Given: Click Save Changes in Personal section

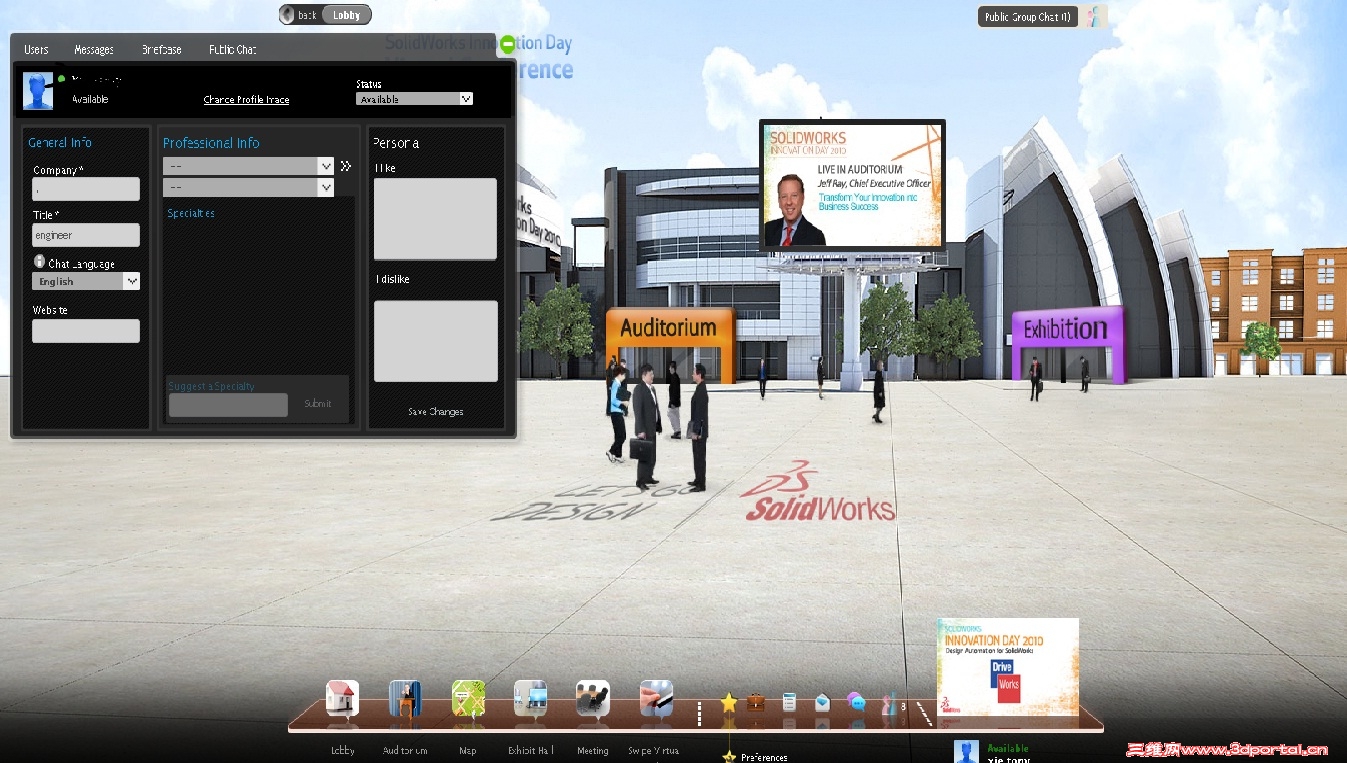Looking at the screenshot, I should (436, 412).
